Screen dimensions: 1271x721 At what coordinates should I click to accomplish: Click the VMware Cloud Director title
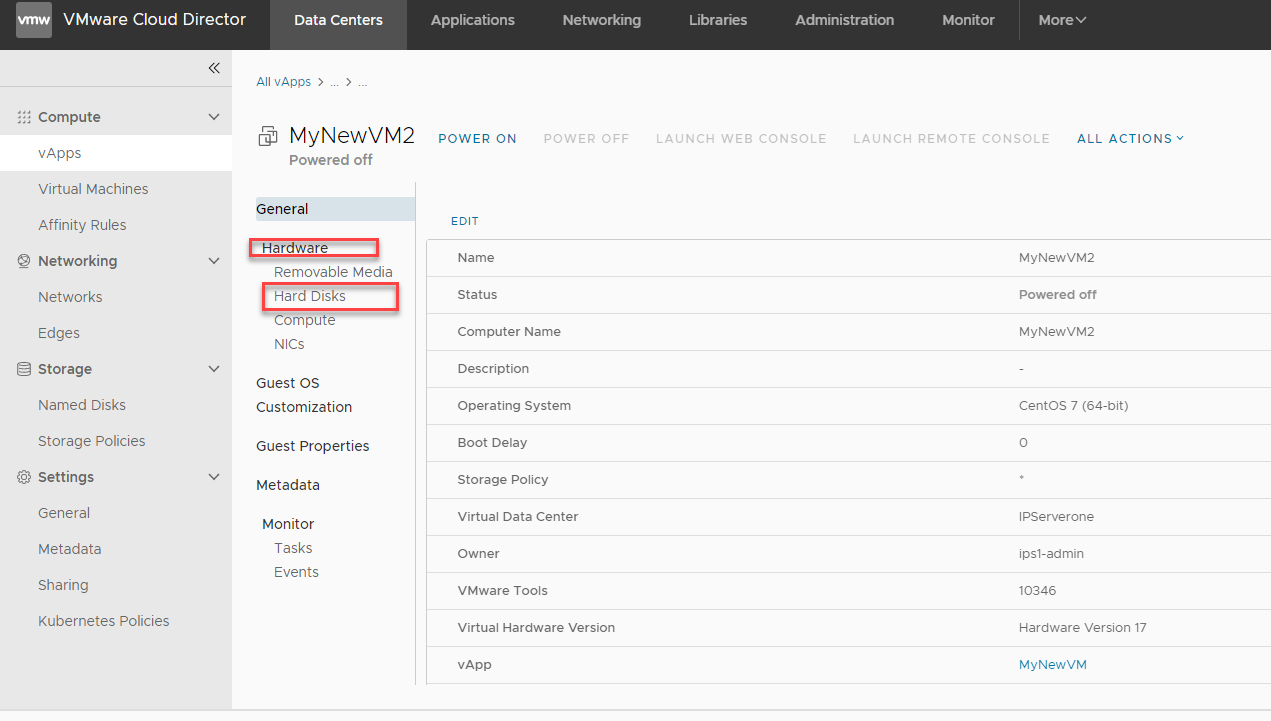coord(154,19)
